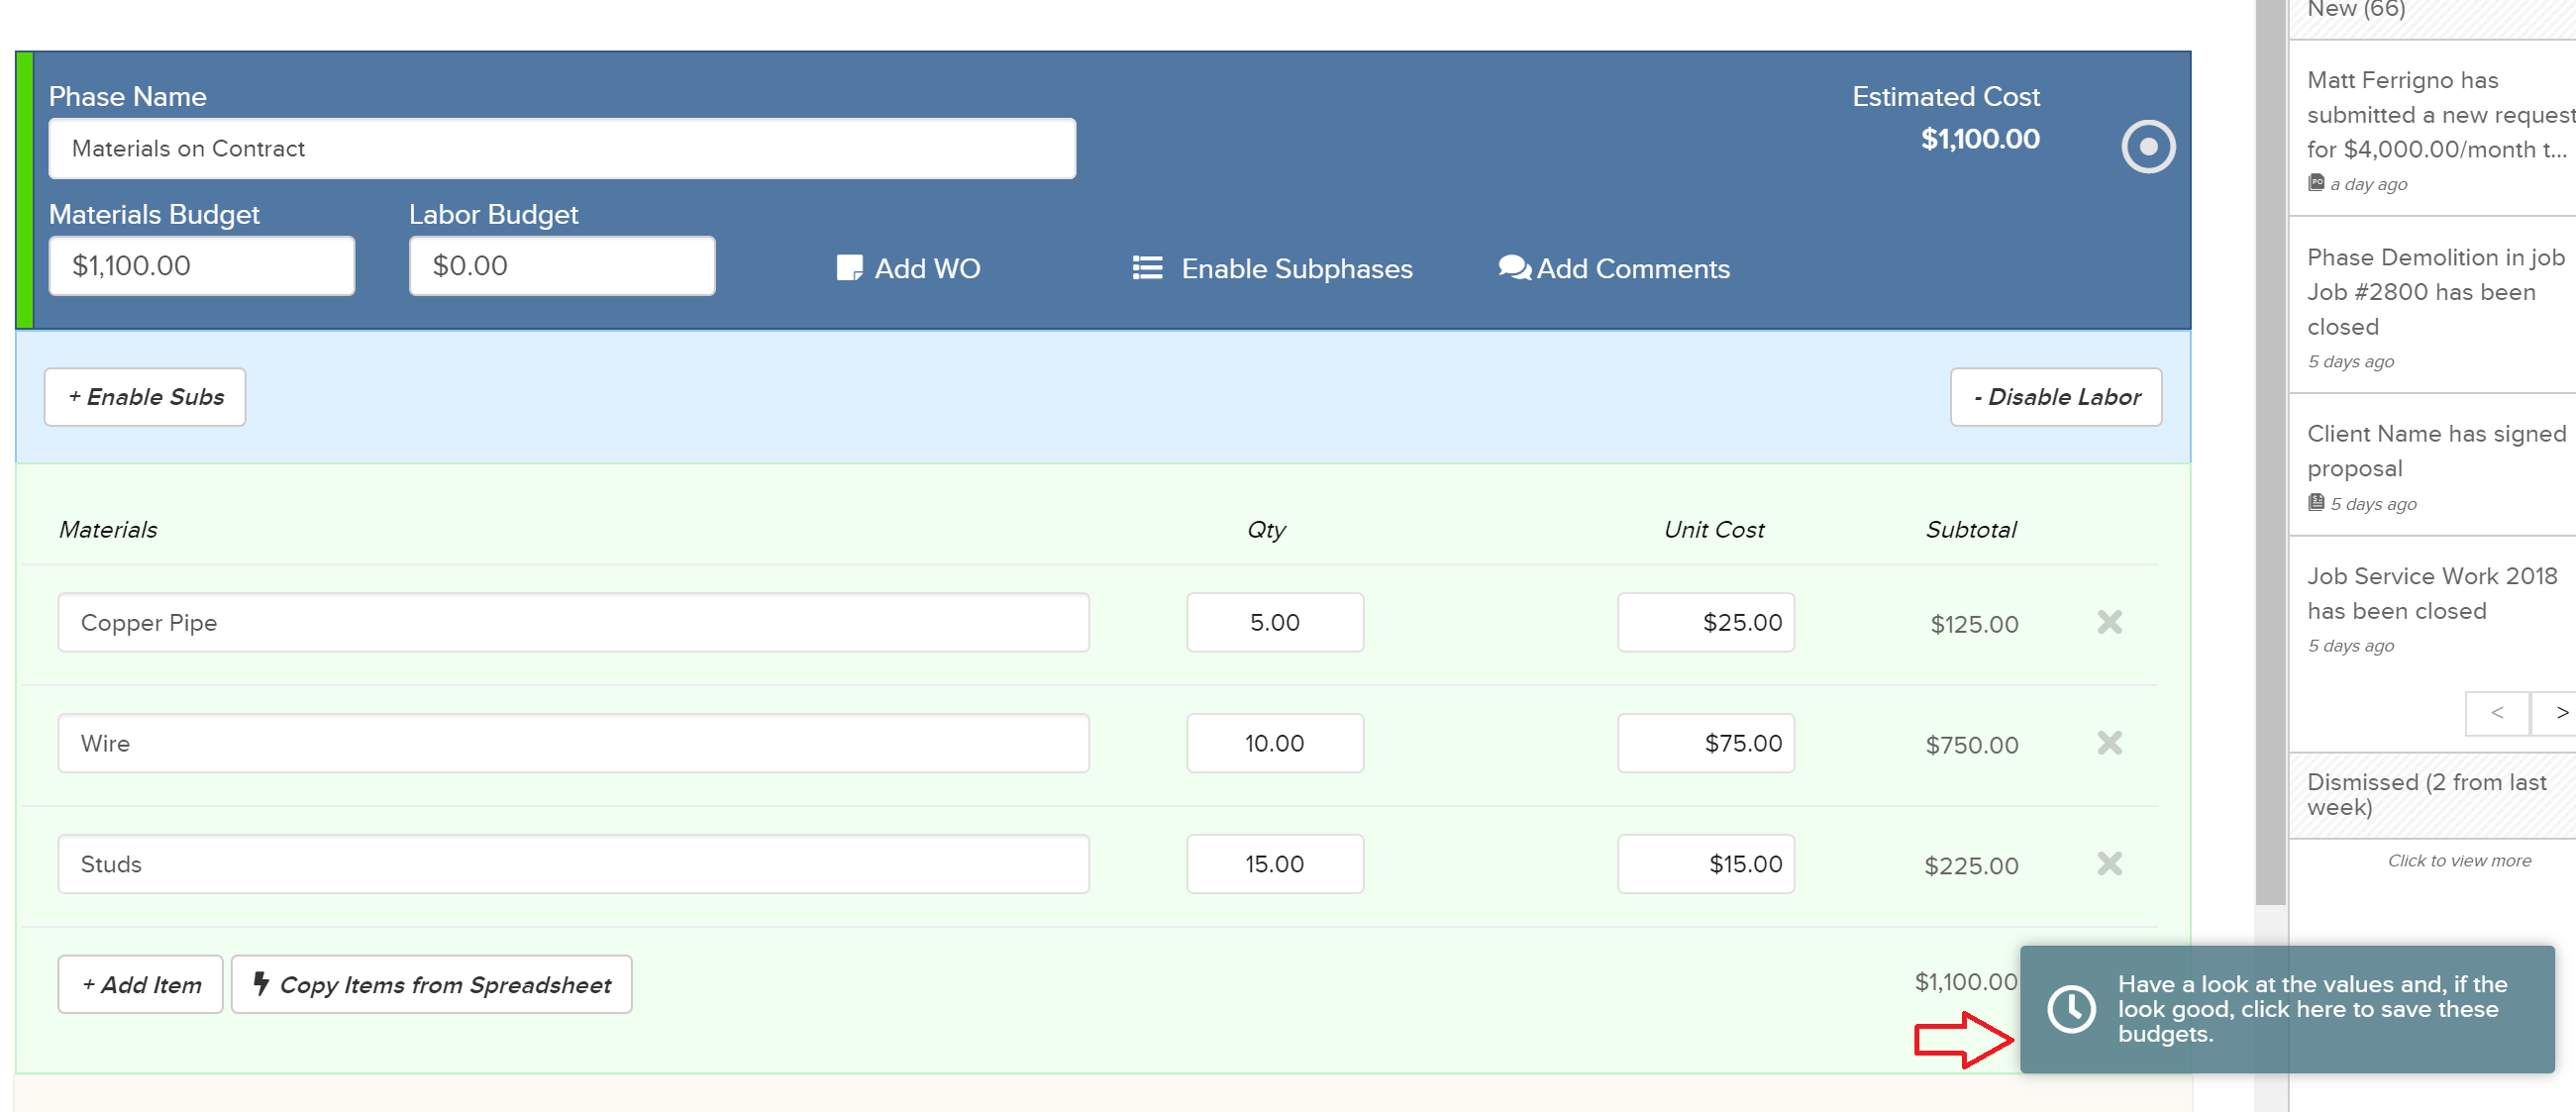
Task: Edit Wire quantity 10.00
Action: (x=1275, y=743)
